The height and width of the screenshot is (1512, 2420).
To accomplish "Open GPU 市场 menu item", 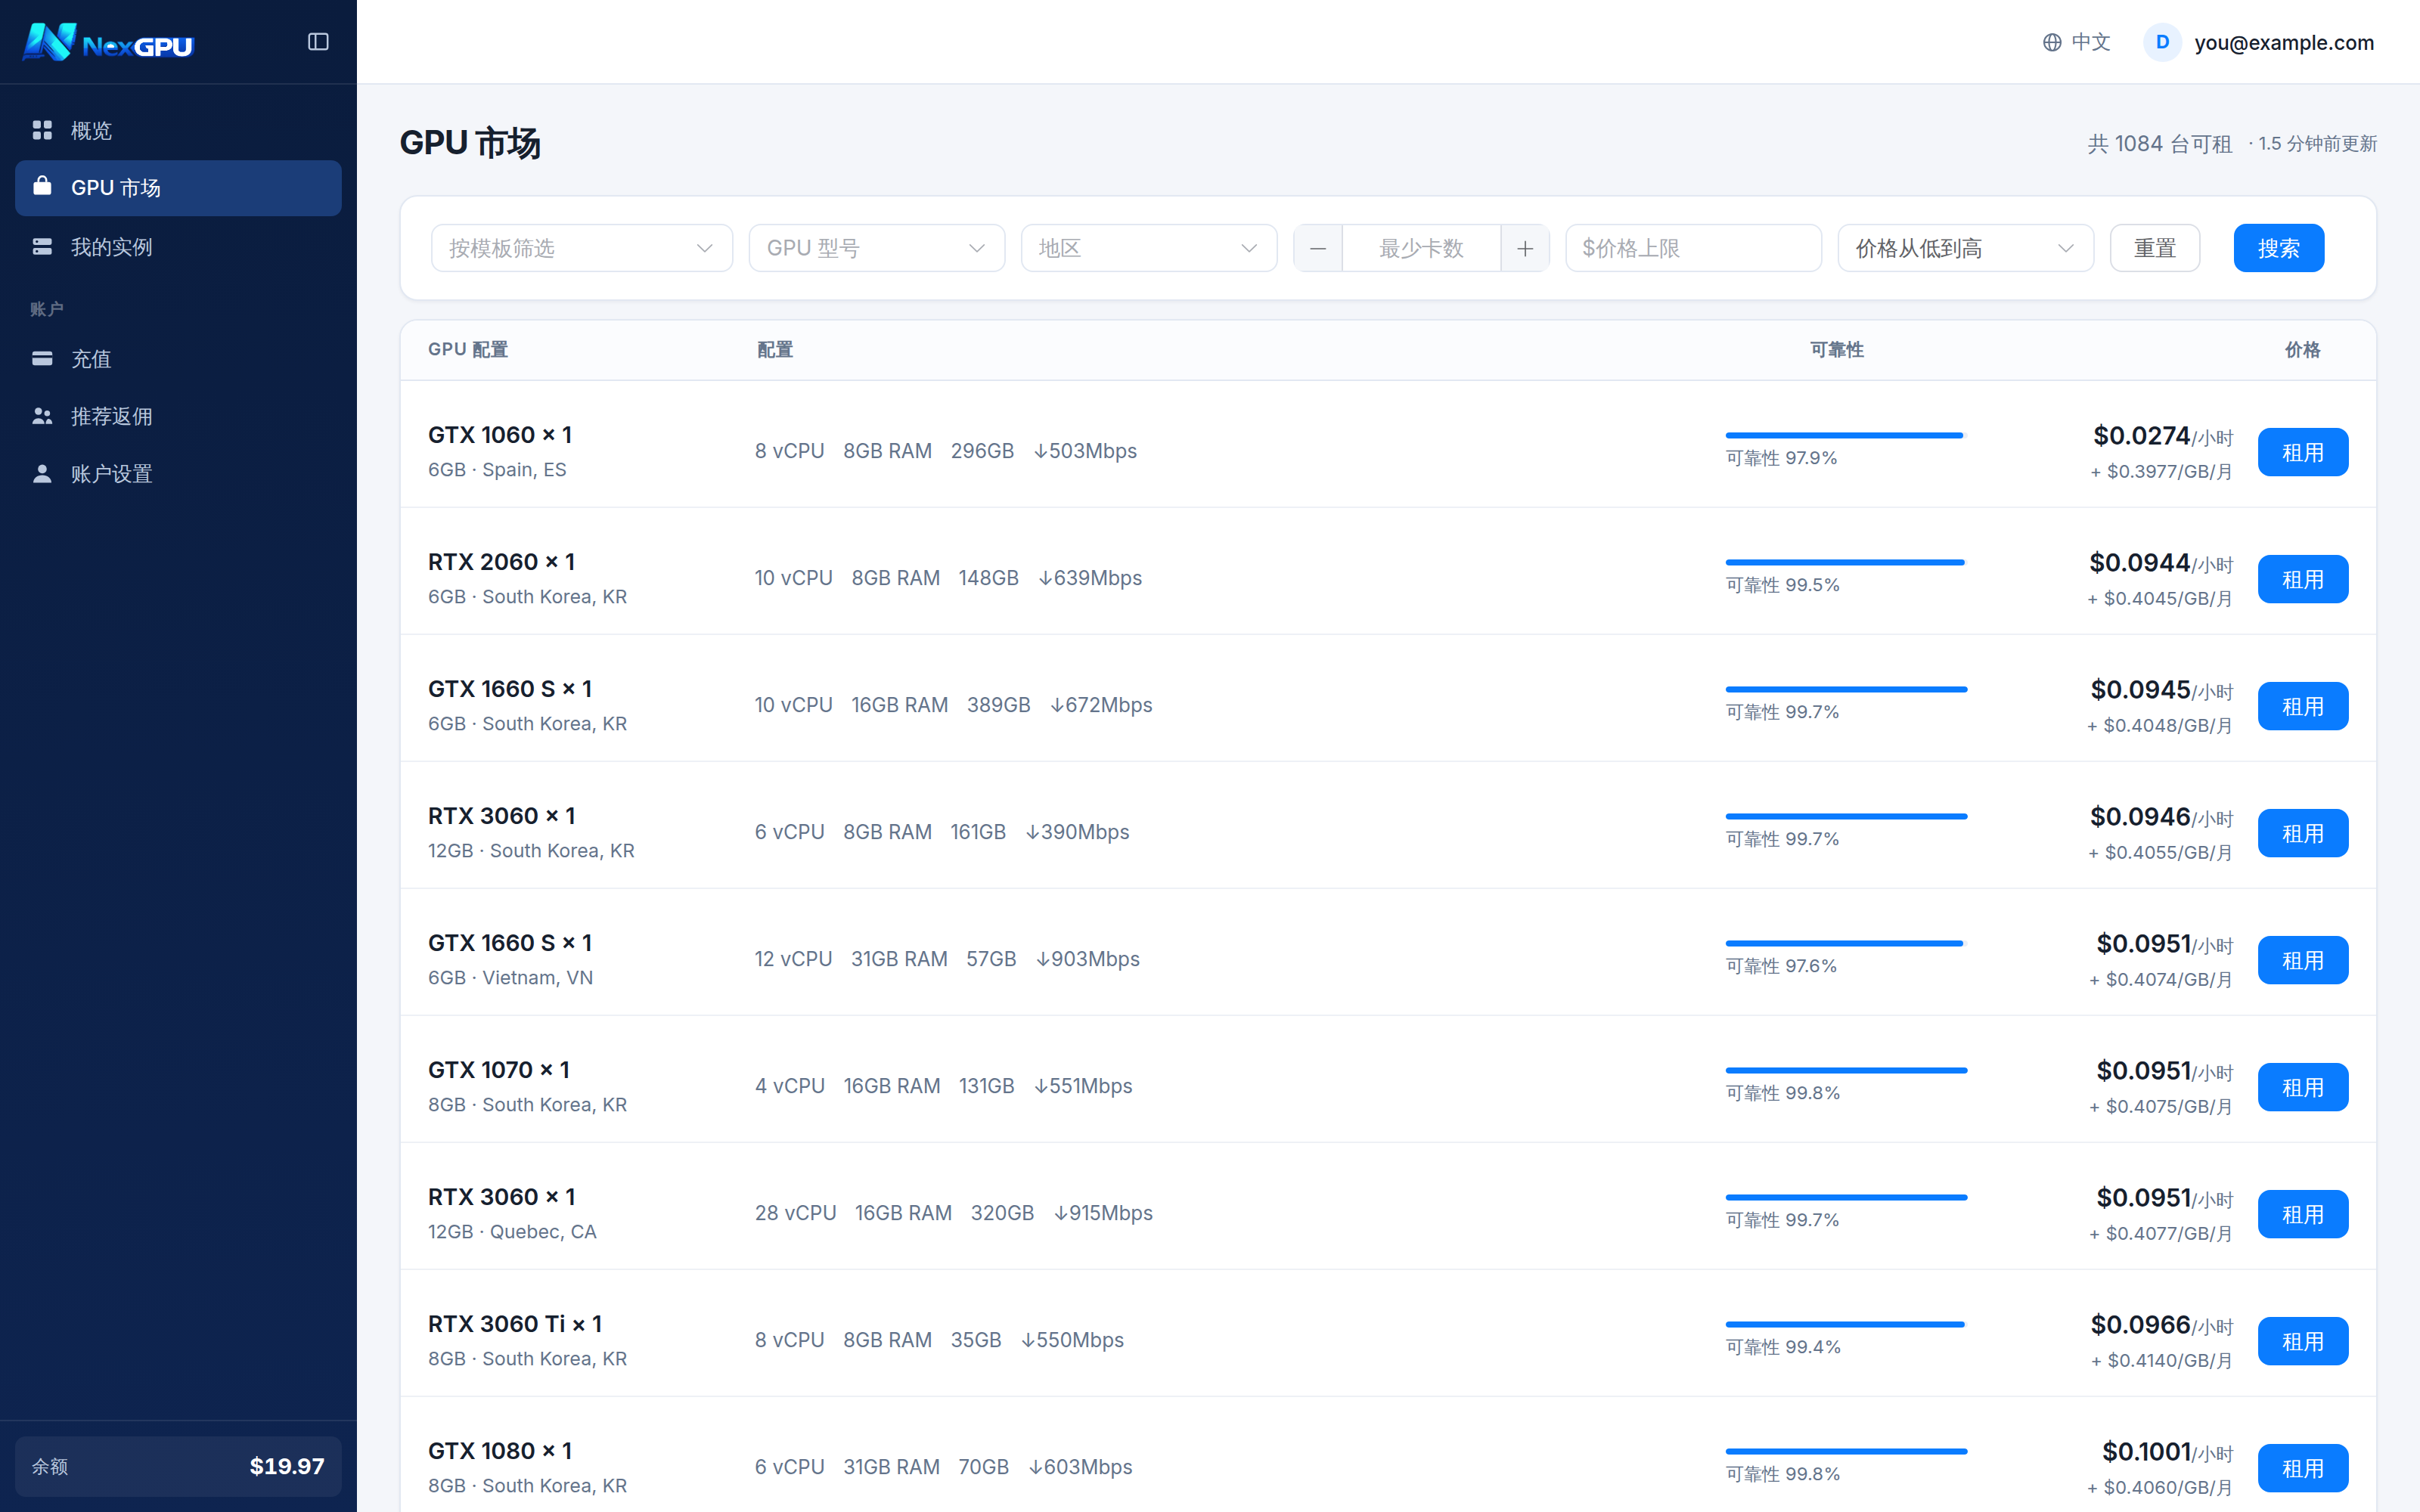I will [178, 188].
